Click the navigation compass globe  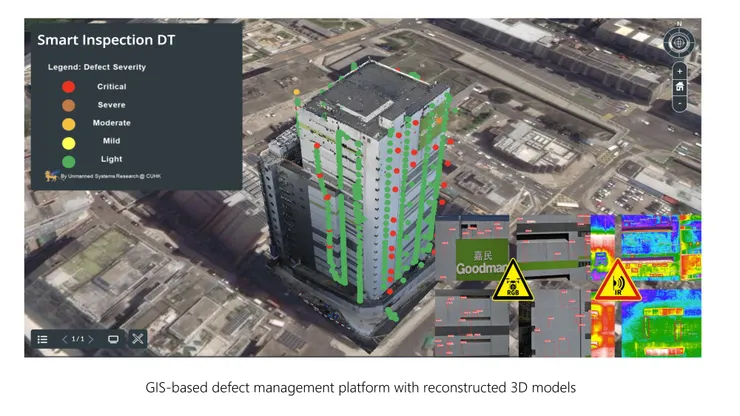679,42
